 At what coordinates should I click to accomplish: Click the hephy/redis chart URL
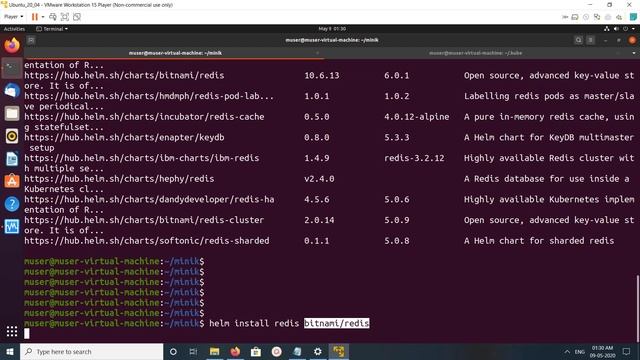(119, 179)
